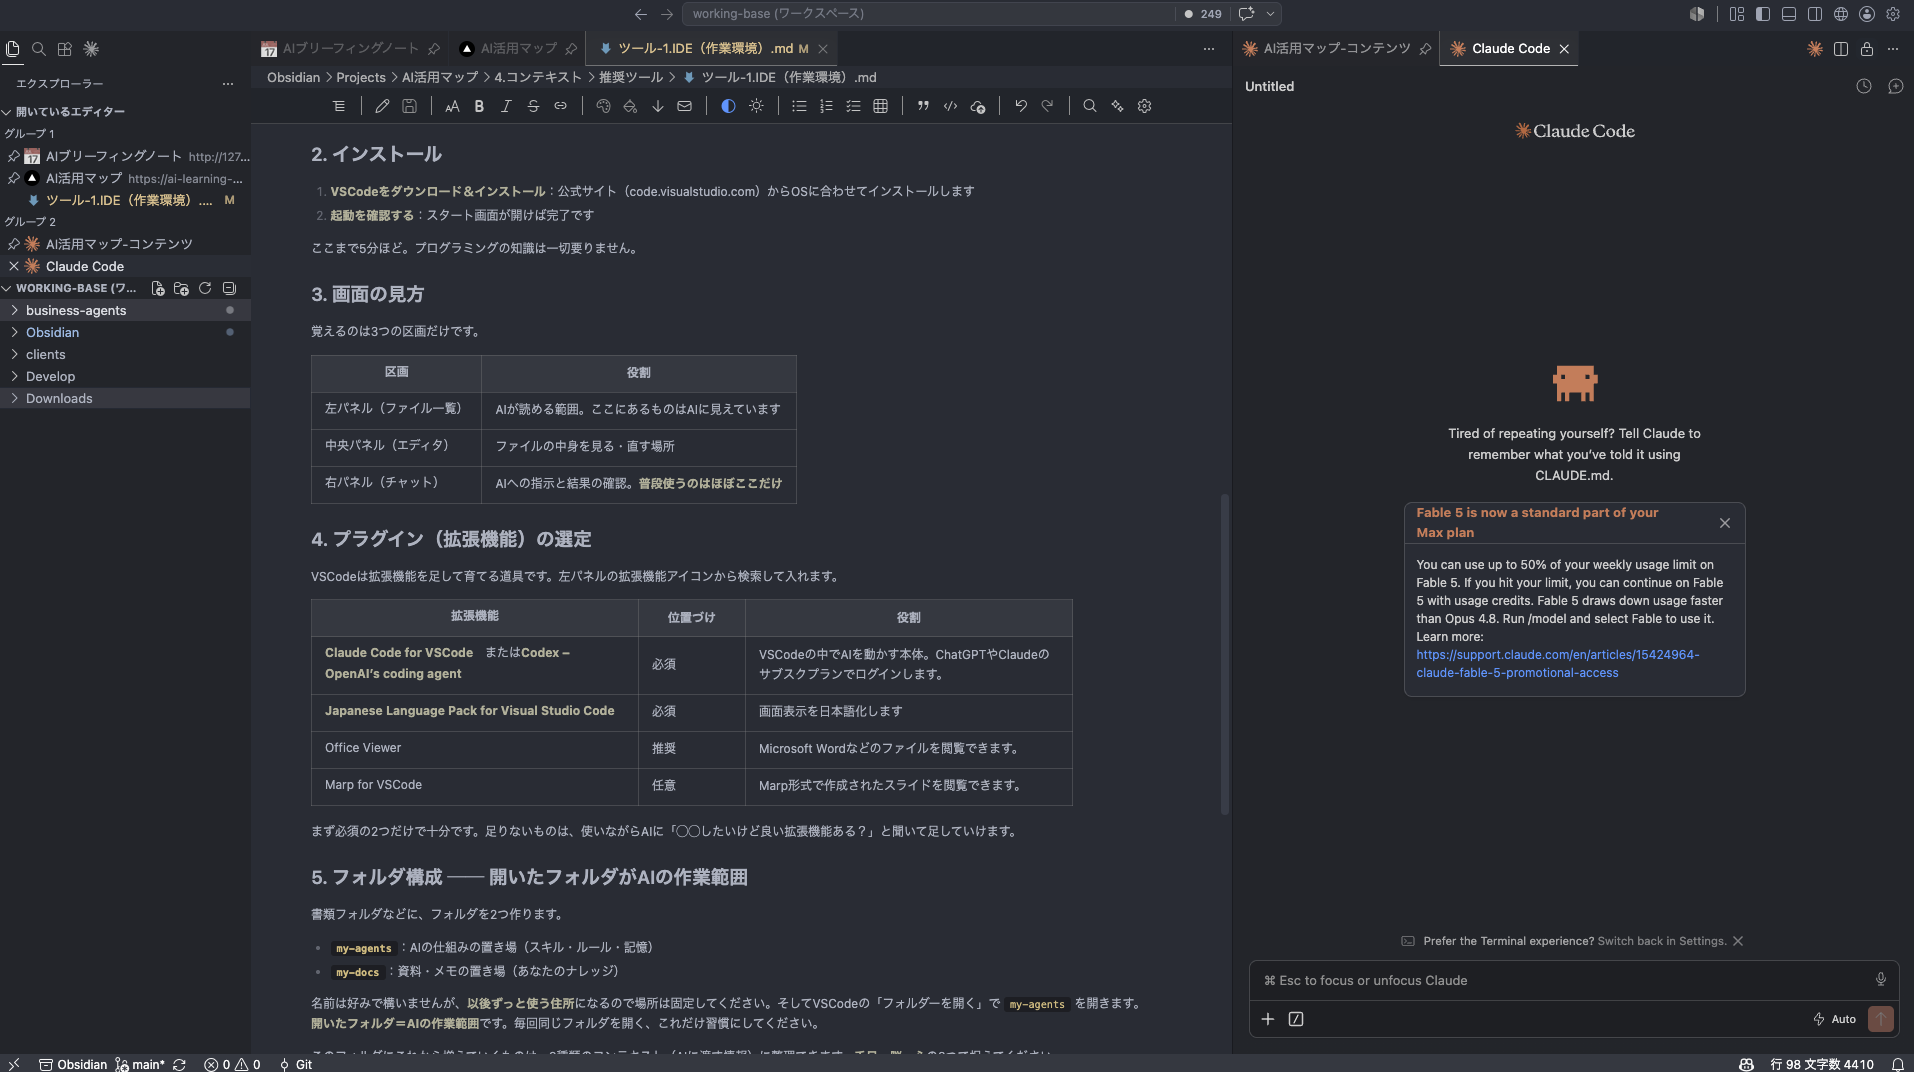Click the microphone icon in Claude input
Screen dimensions: 1914x1072
[x=1881, y=980]
